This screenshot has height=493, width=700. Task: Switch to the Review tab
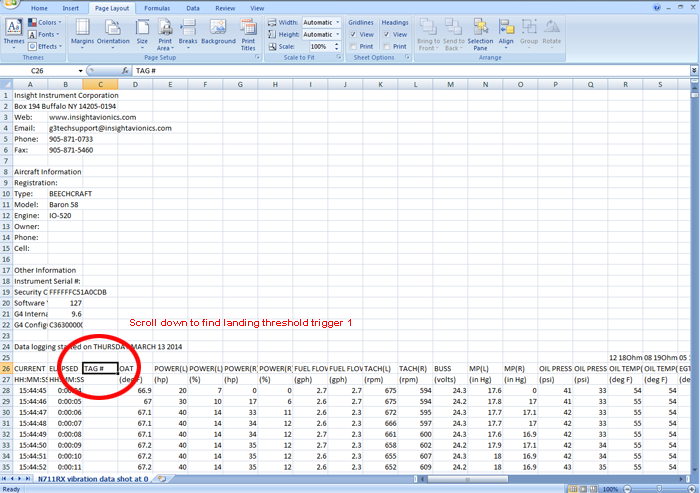tap(225, 8)
